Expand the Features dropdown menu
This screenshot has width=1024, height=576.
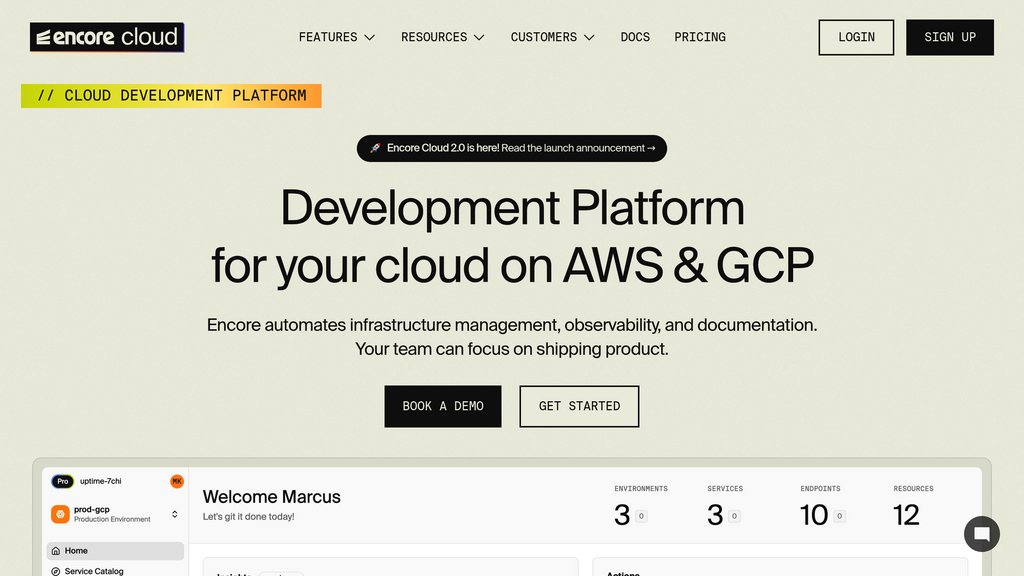(x=337, y=37)
